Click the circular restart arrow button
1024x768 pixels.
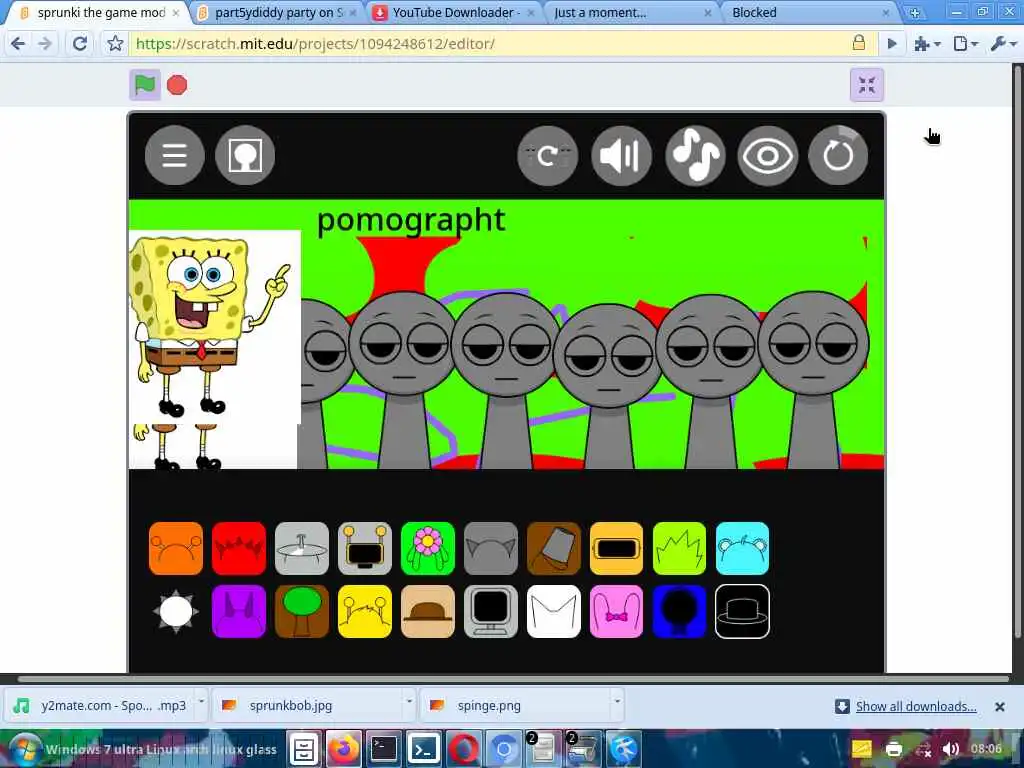coord(838,155)
